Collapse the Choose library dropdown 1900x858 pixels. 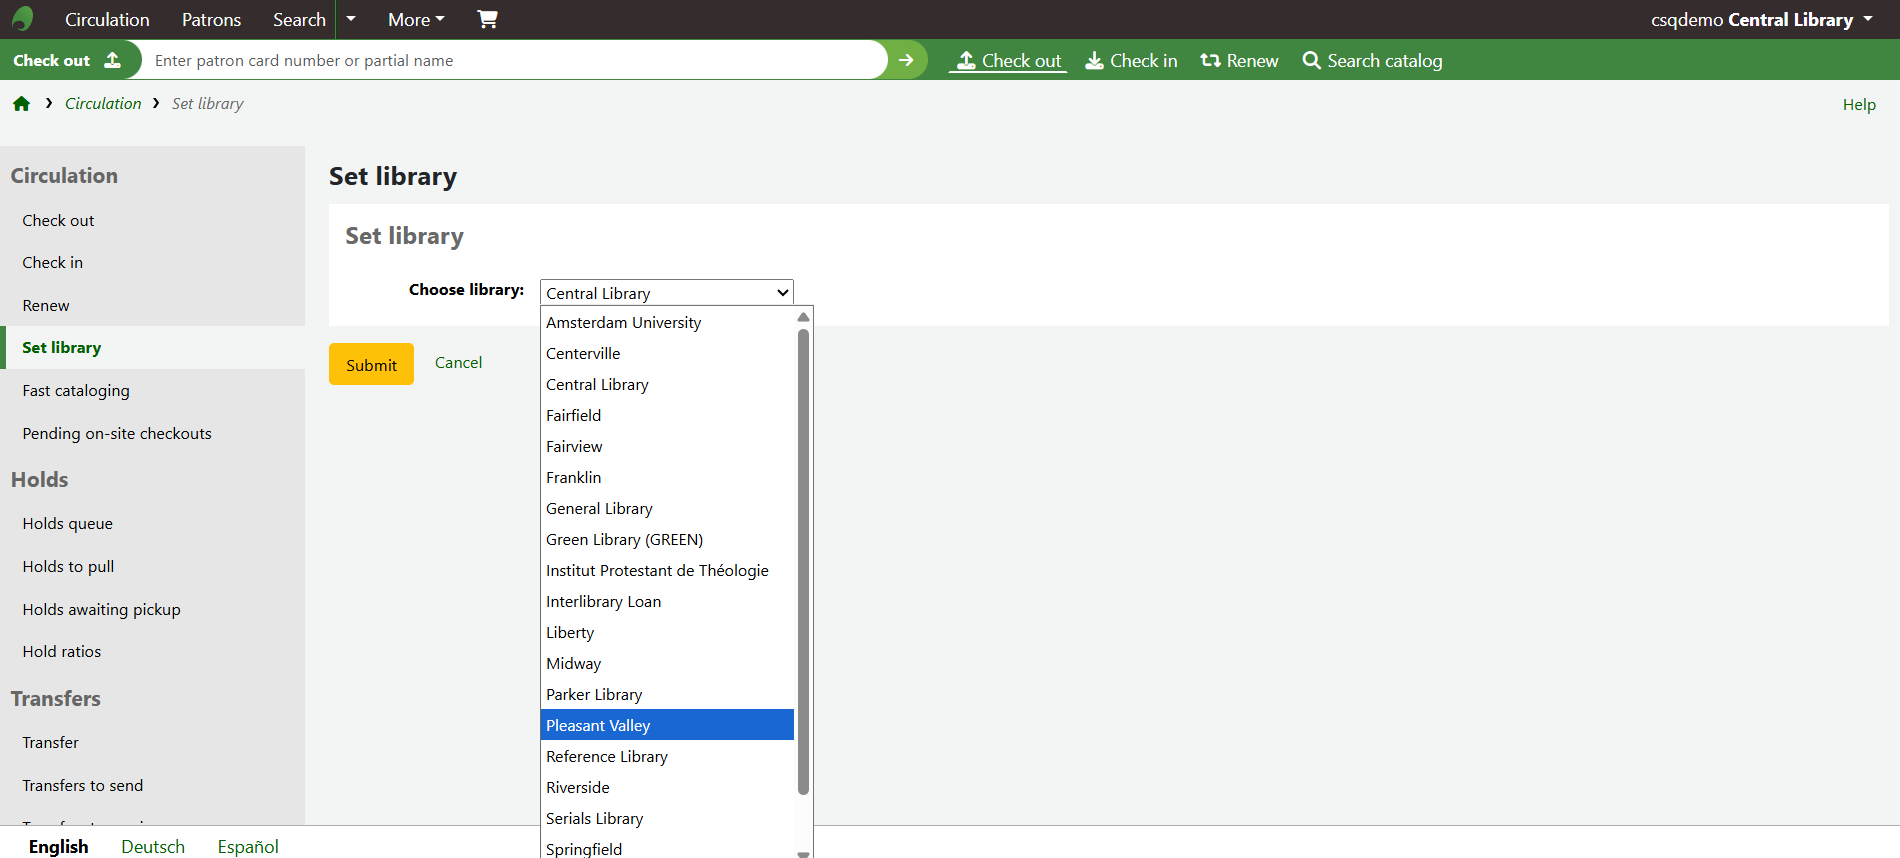[666, 293]
